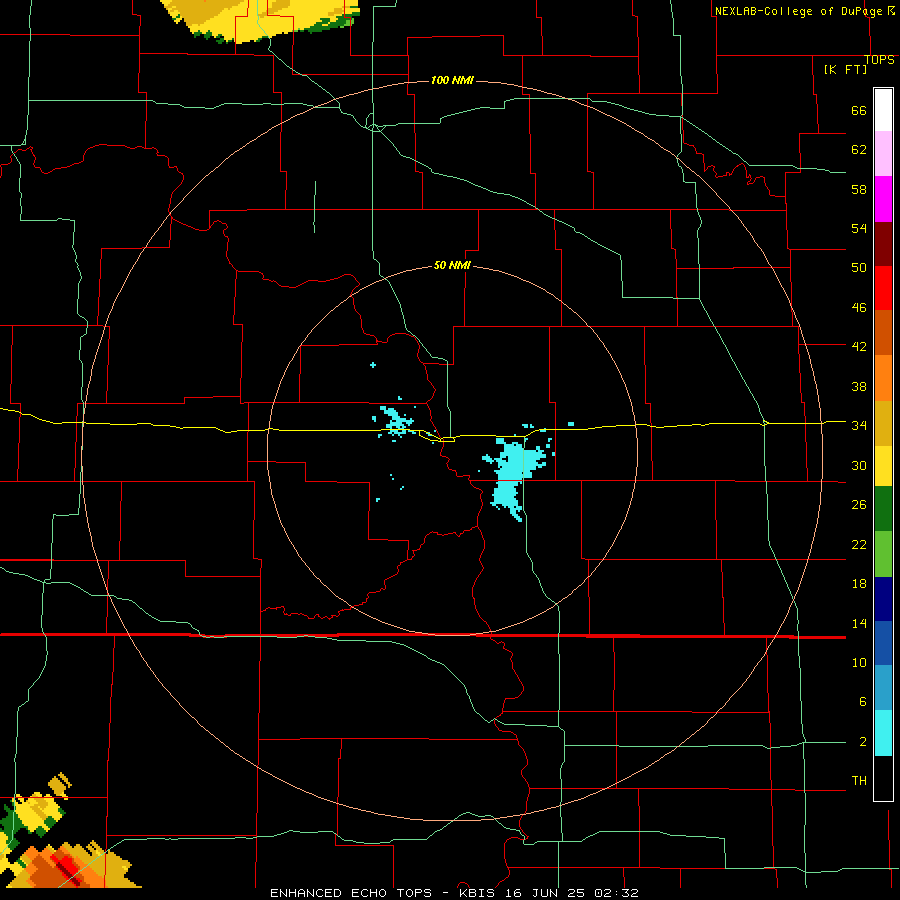This screenshot has height=900, width=900.
Task: Click the legend value "14"
Action: 859,623
